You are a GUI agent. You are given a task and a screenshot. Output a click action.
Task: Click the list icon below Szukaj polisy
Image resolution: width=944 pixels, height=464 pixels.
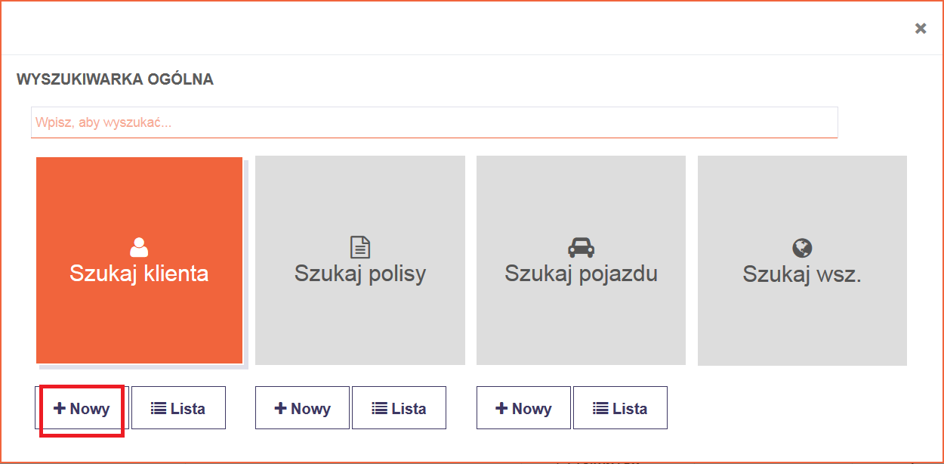[380, 409]
